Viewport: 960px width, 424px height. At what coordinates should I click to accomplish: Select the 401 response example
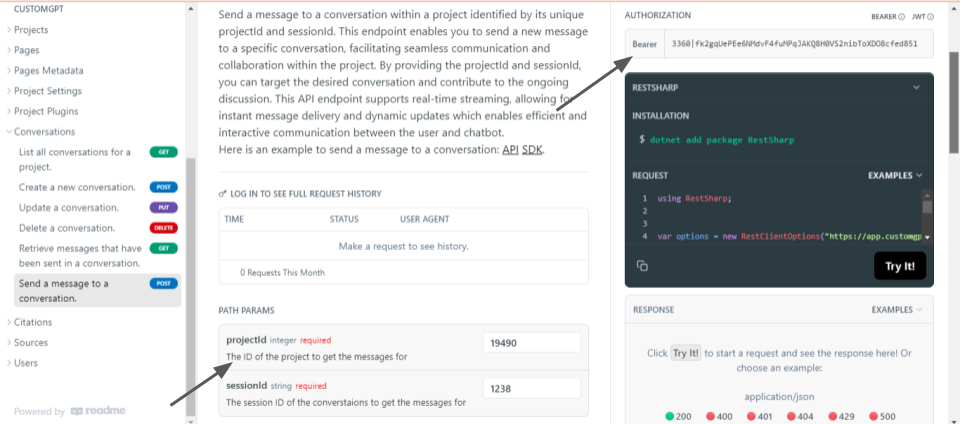pyautogui.click(x=760, y=416)
